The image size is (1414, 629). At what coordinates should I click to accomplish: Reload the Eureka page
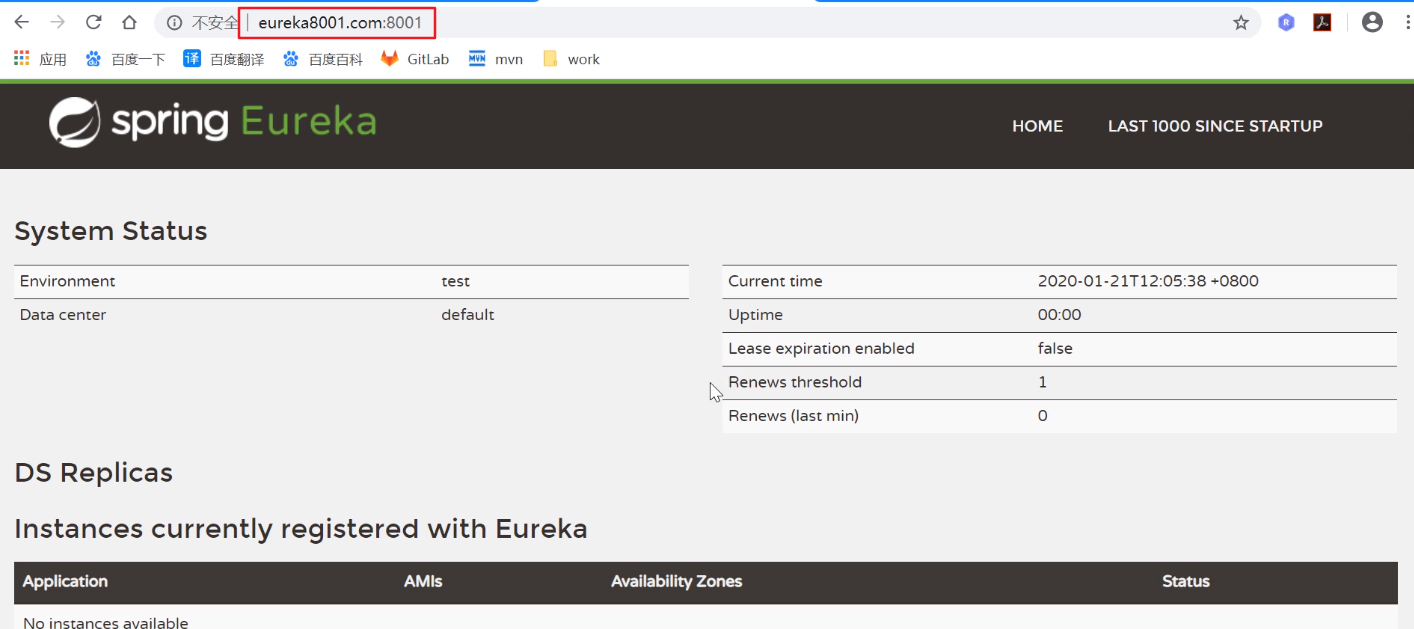click(x=93, y=22)
